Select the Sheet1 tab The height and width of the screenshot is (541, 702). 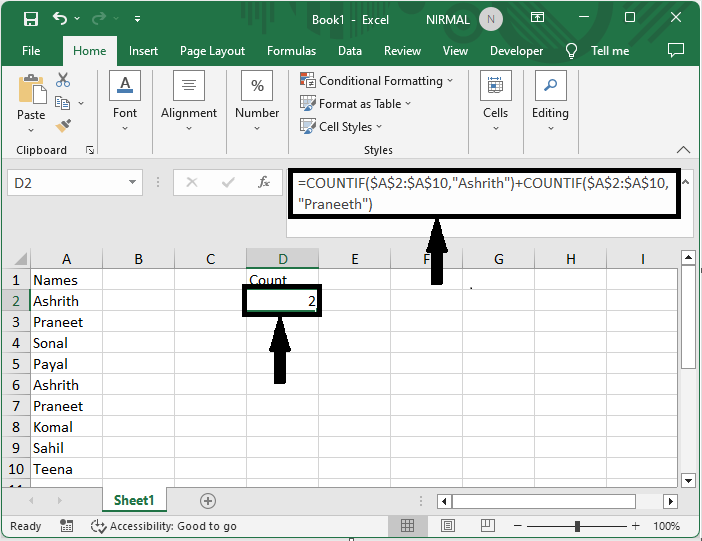pos(134,500)
